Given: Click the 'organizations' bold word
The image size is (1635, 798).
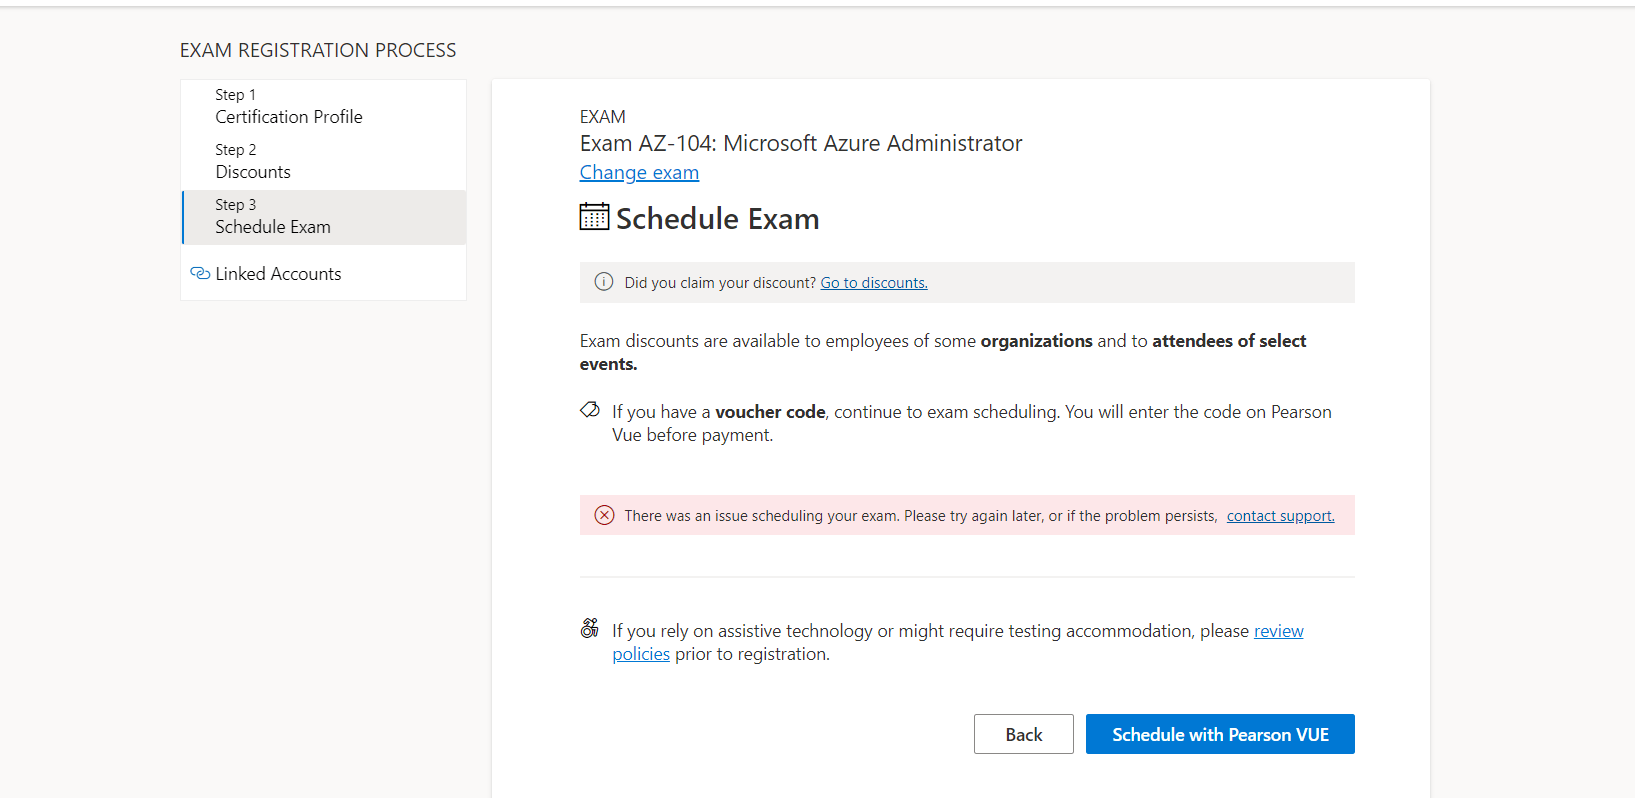Looking at the screenshot, I should click(1036, 341).
